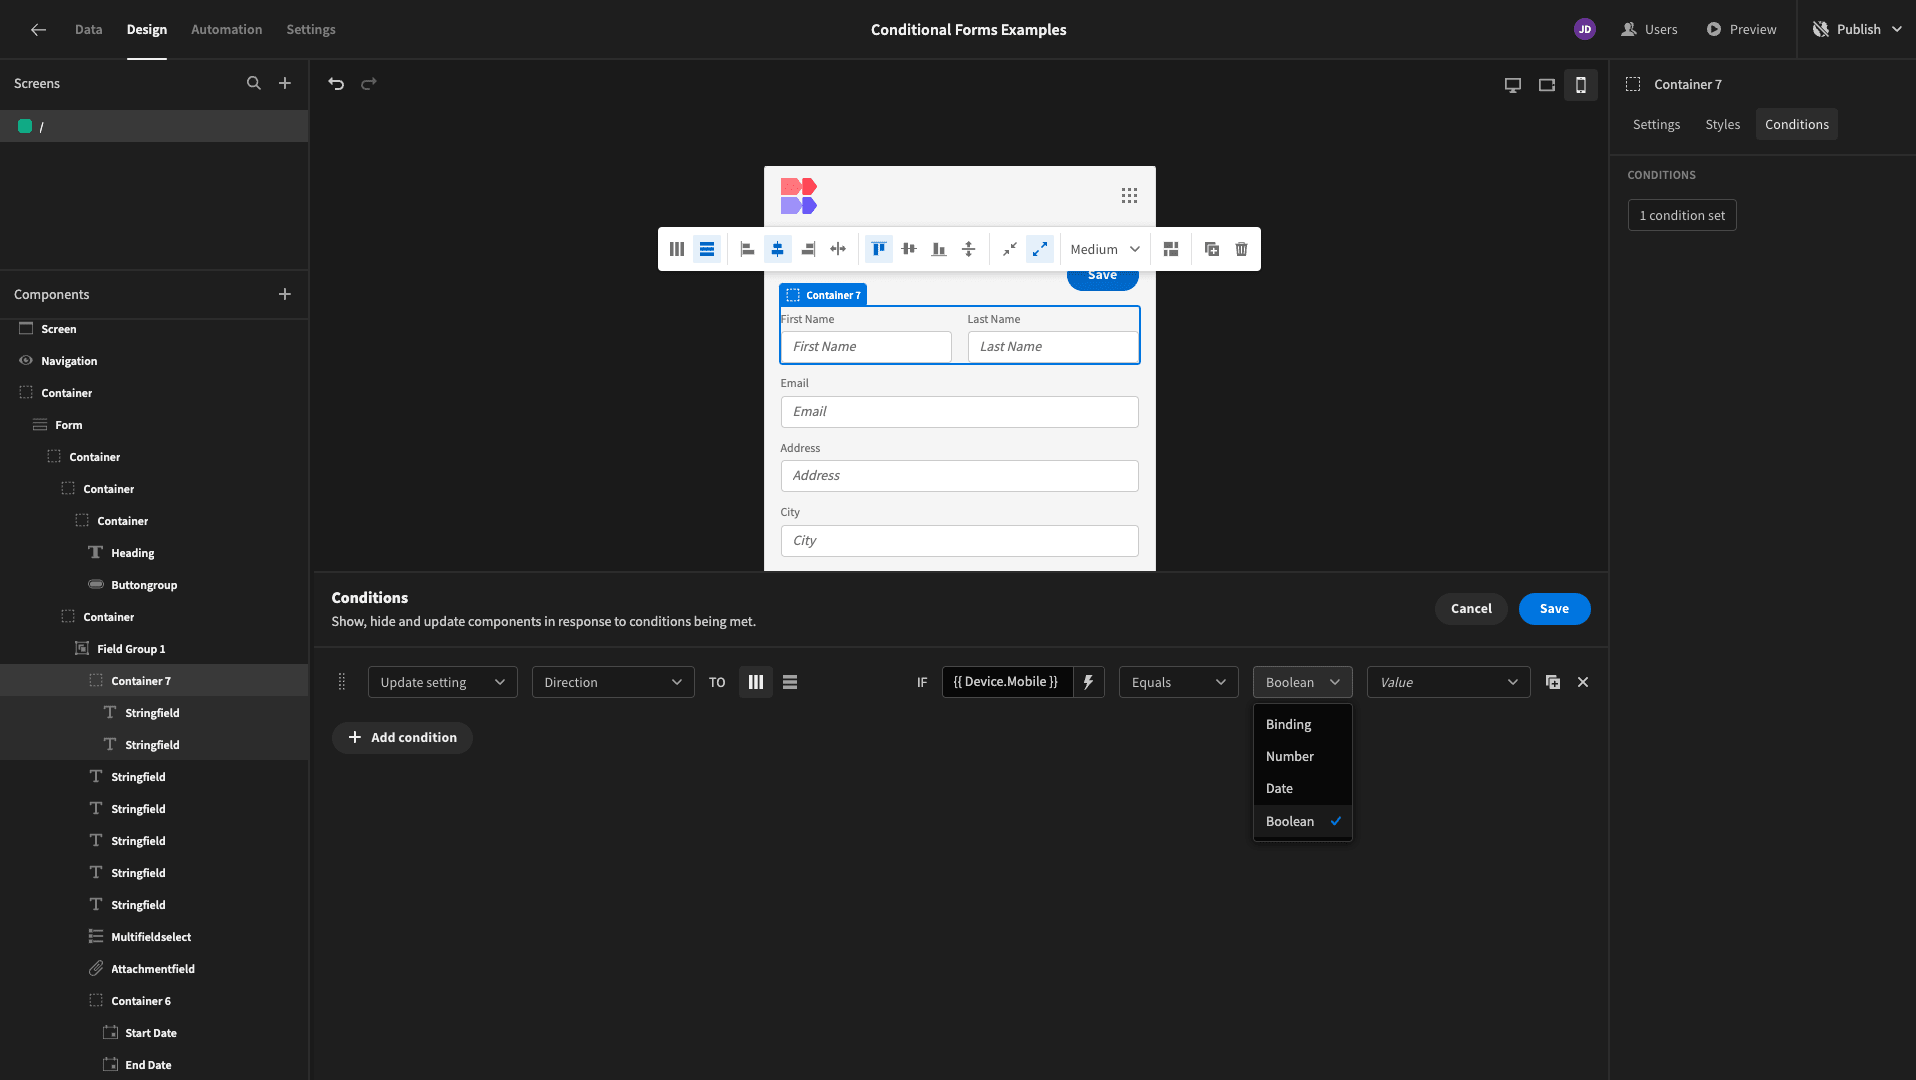
Task: Align items to top vertically
Action: click(879, 249)
